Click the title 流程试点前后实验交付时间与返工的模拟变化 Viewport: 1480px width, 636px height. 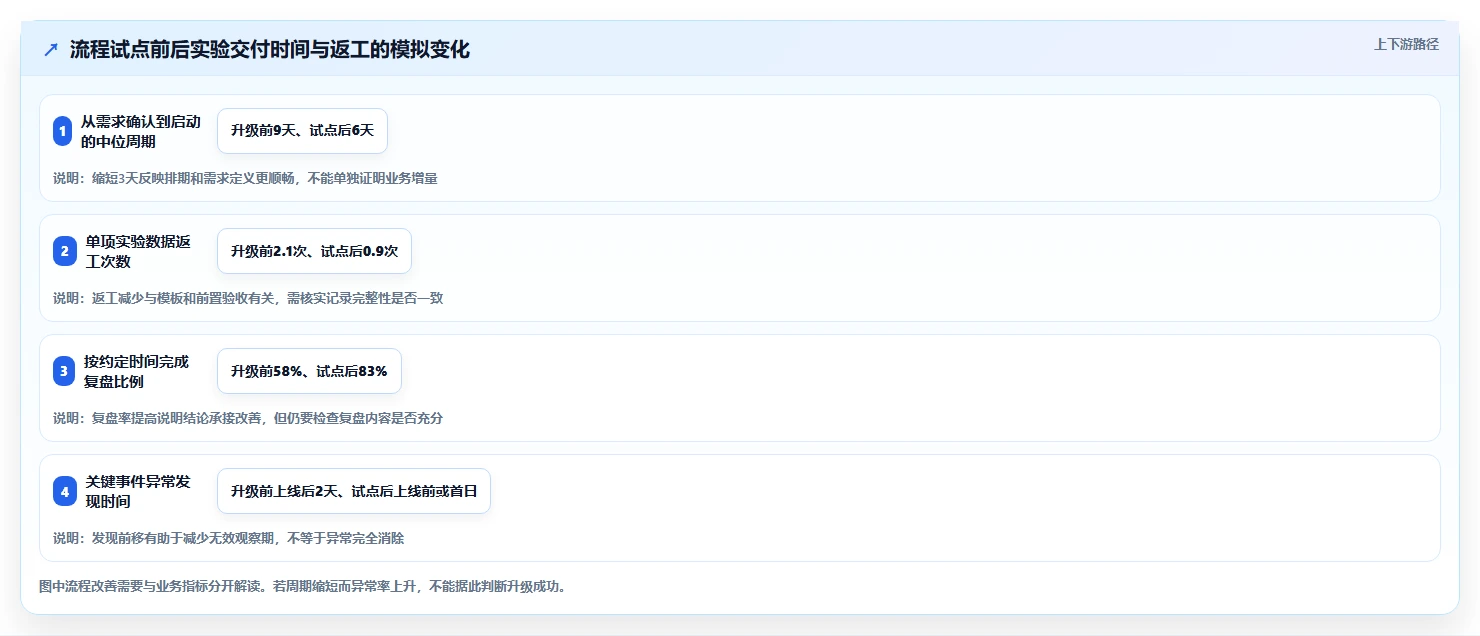click(x=270, y=50)
